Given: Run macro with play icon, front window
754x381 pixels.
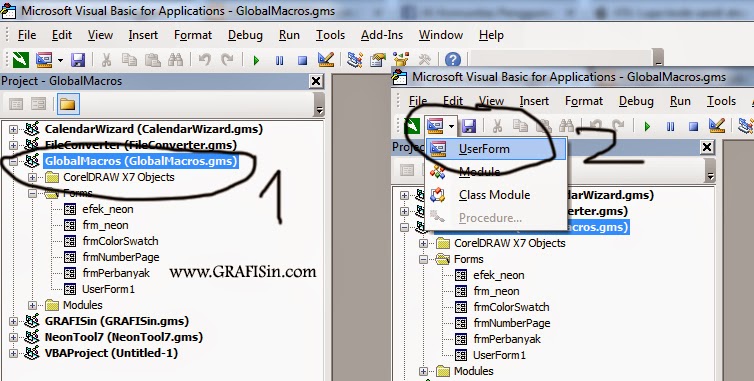Looking at the screenshot, I should (x=647, y=127).
